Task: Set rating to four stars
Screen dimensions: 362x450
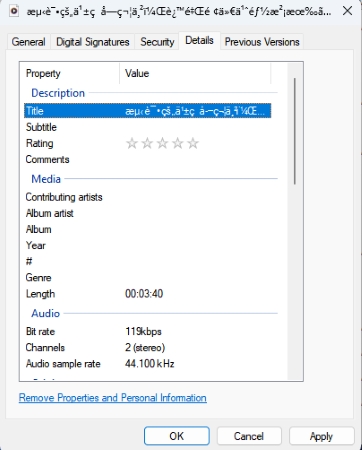Action: point(178,143)
